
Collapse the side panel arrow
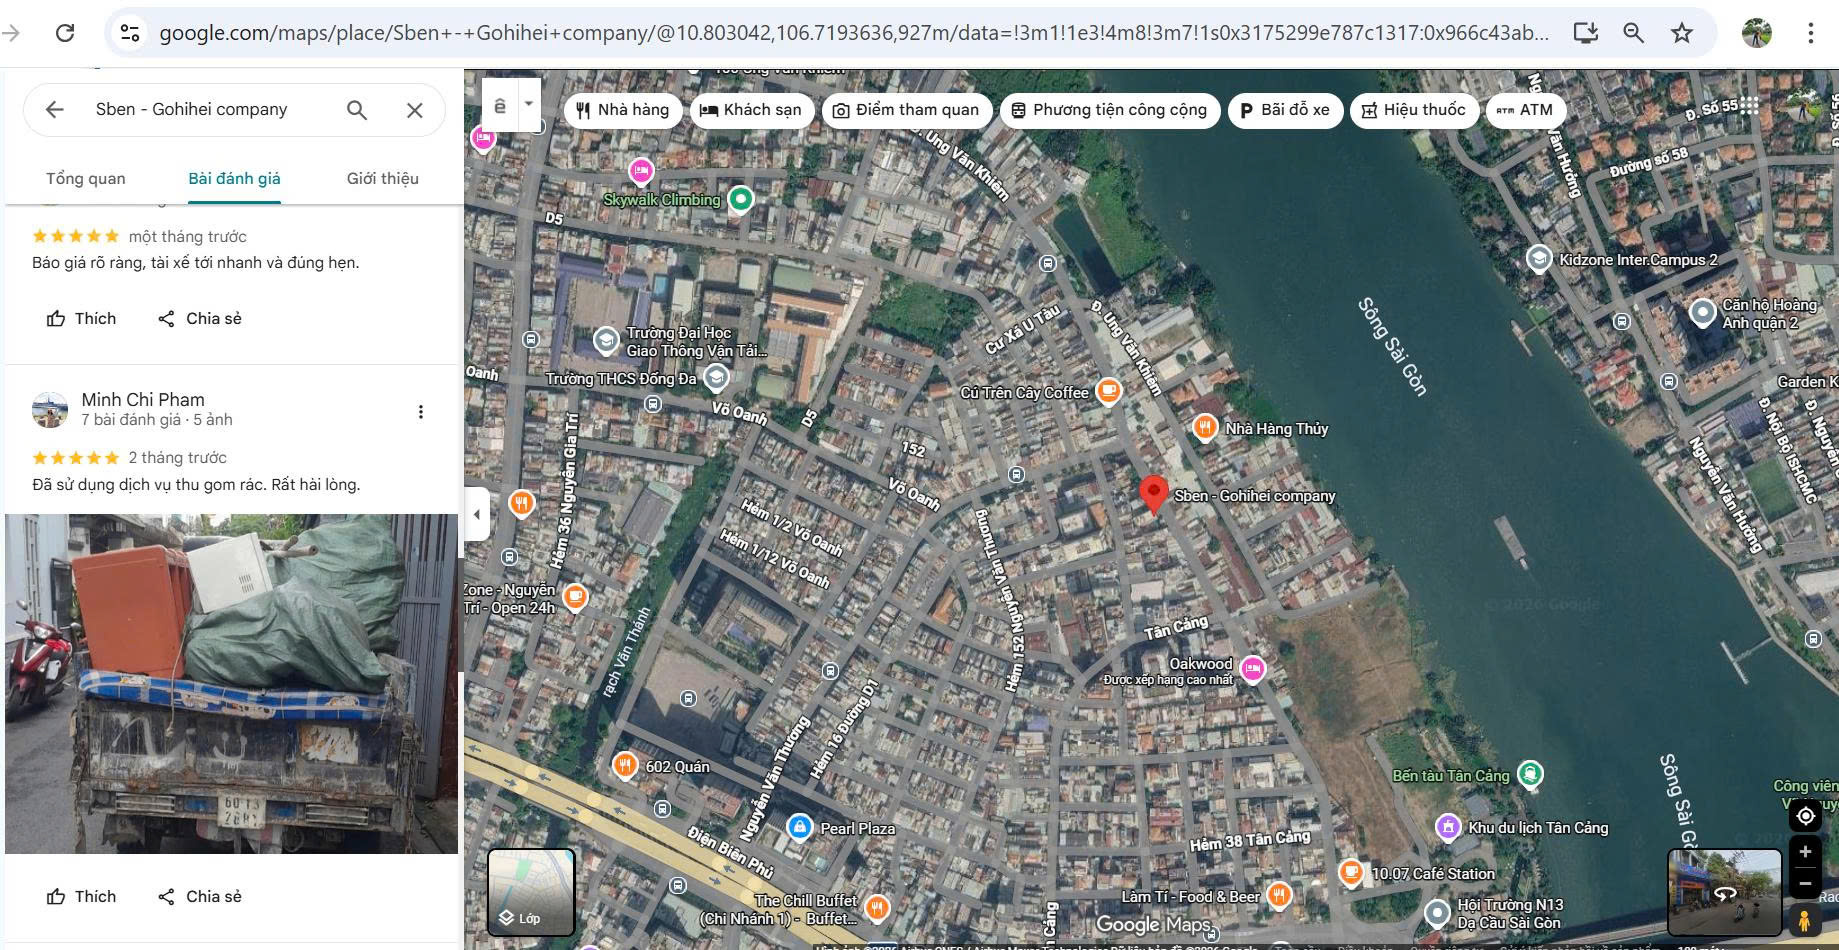coord(477,514)
